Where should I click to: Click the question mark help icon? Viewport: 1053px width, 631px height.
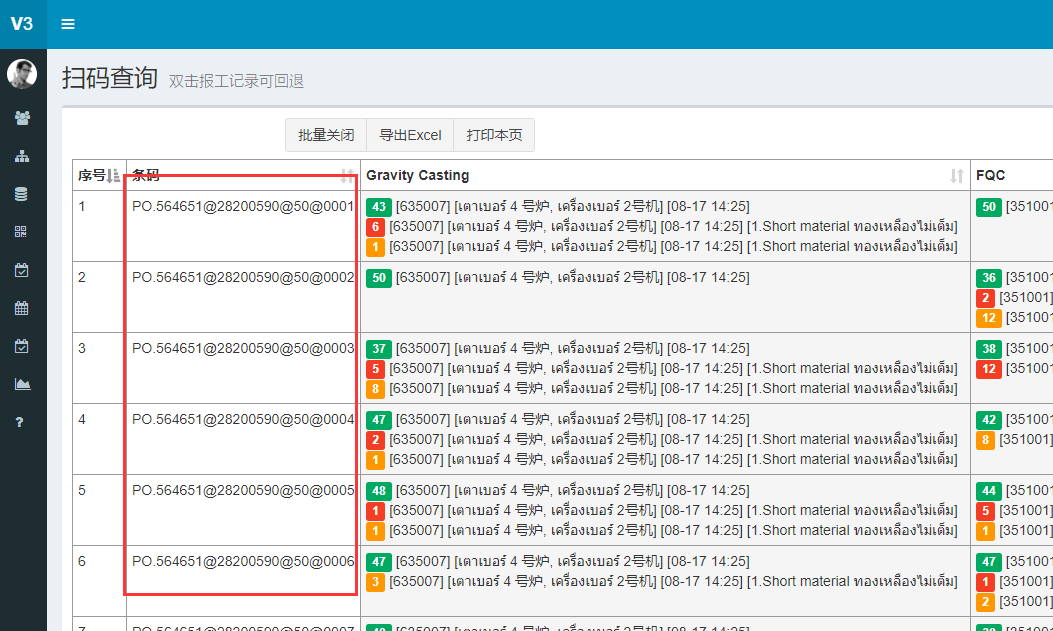(x=19, y=422)
